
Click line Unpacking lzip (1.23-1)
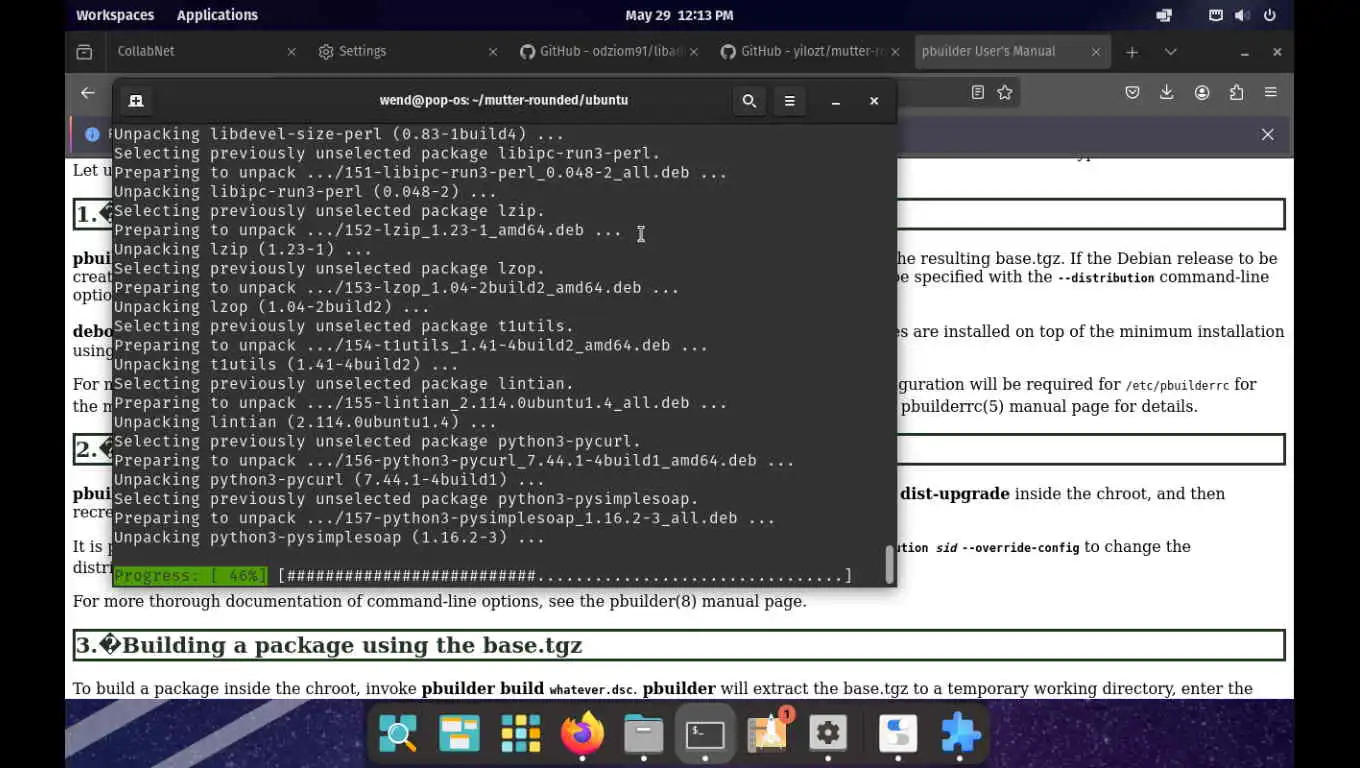pyautogui.click(x=243, y=249)
